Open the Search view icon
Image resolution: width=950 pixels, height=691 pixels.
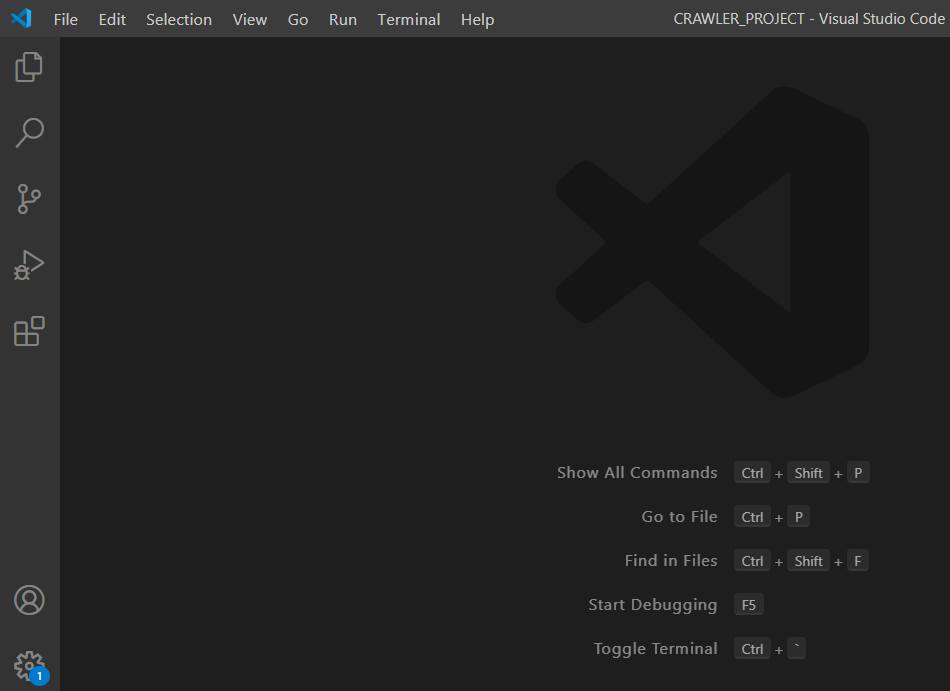pos(29,133)
